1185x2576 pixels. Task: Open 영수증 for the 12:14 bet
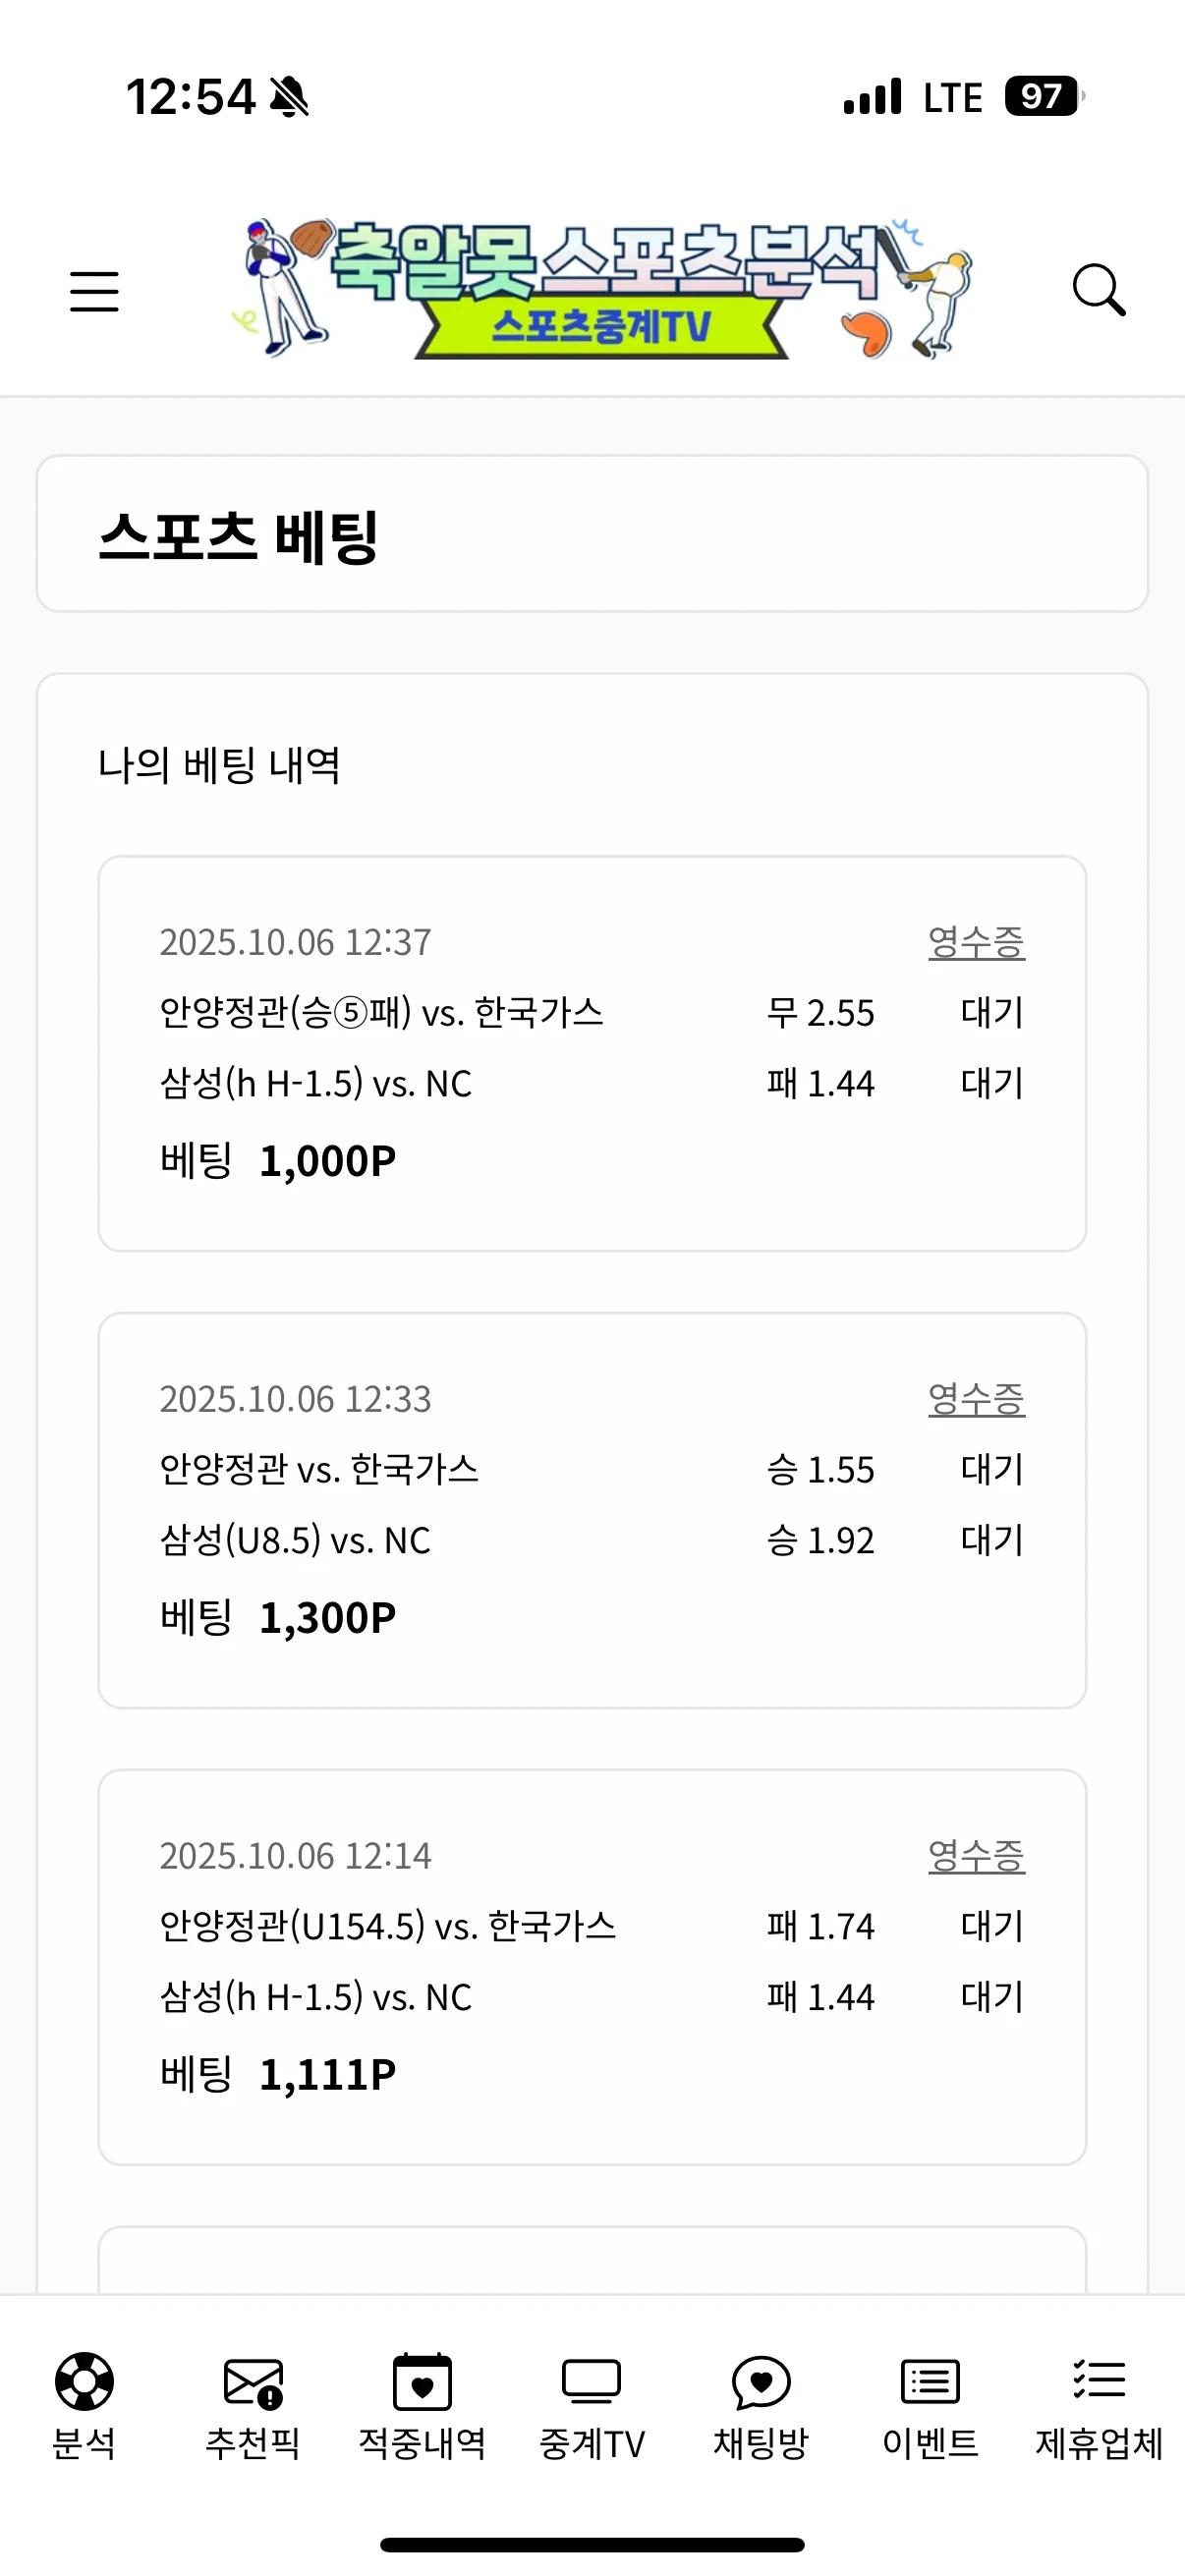pos(976,1856)
